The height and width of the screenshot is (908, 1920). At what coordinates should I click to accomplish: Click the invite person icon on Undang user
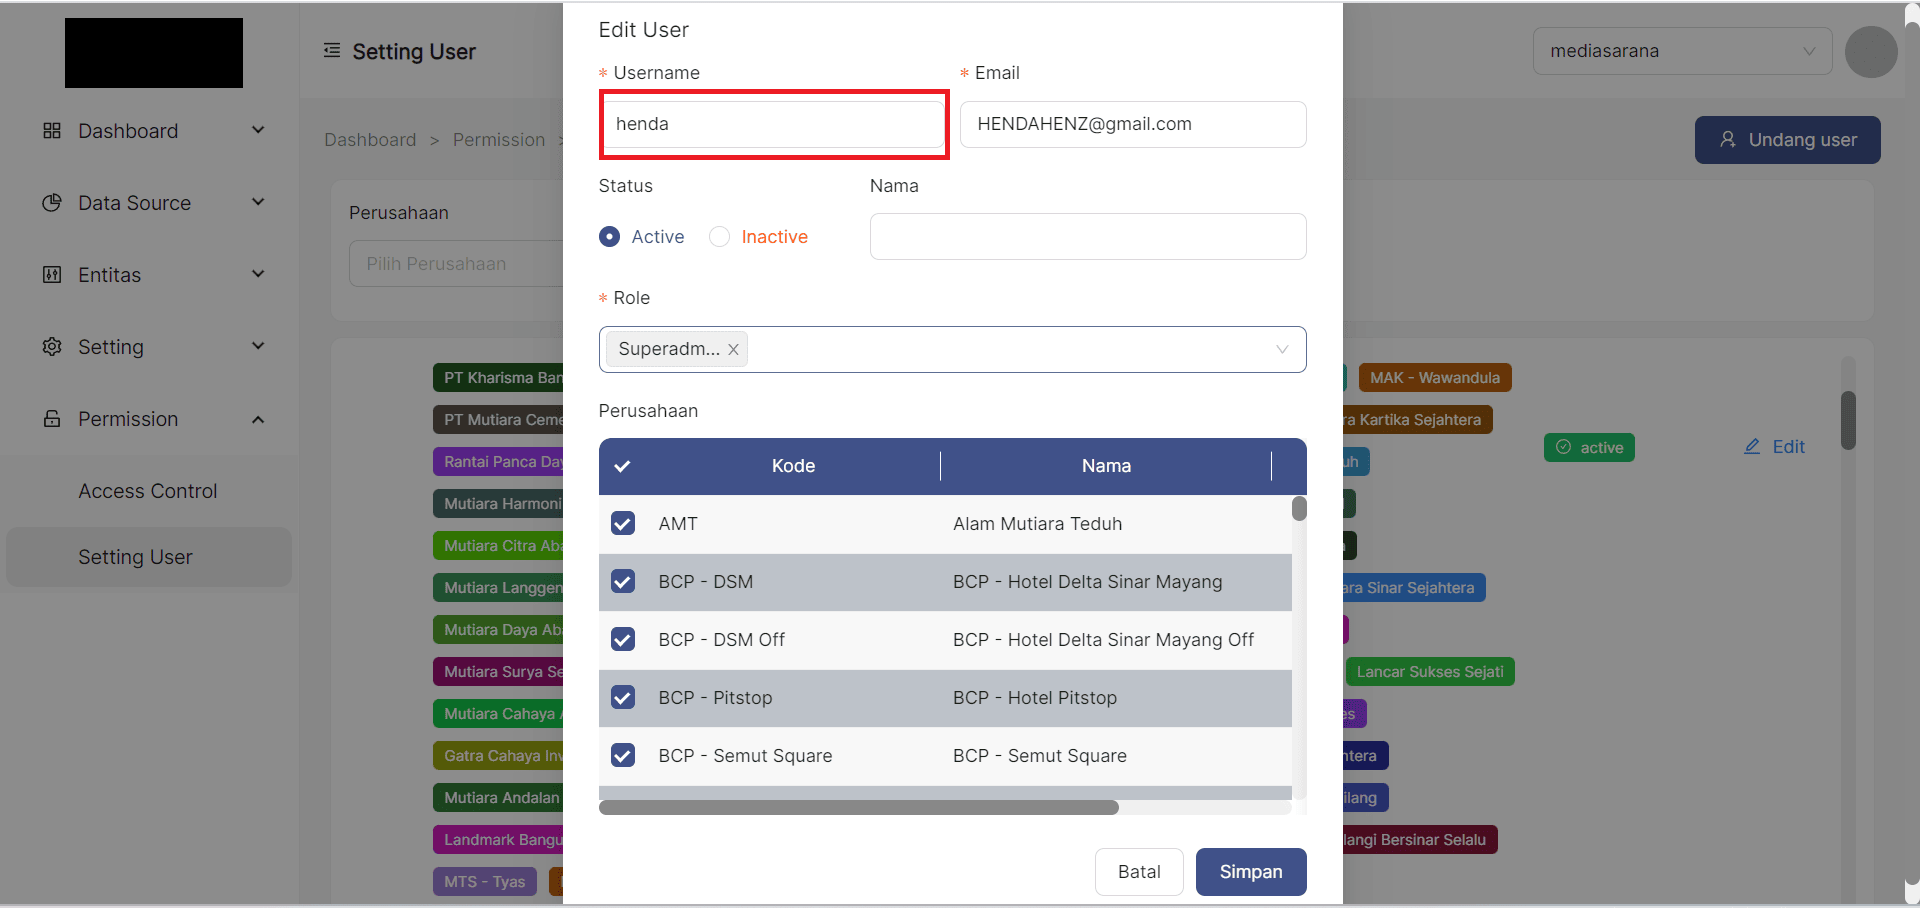(1729, 140)
